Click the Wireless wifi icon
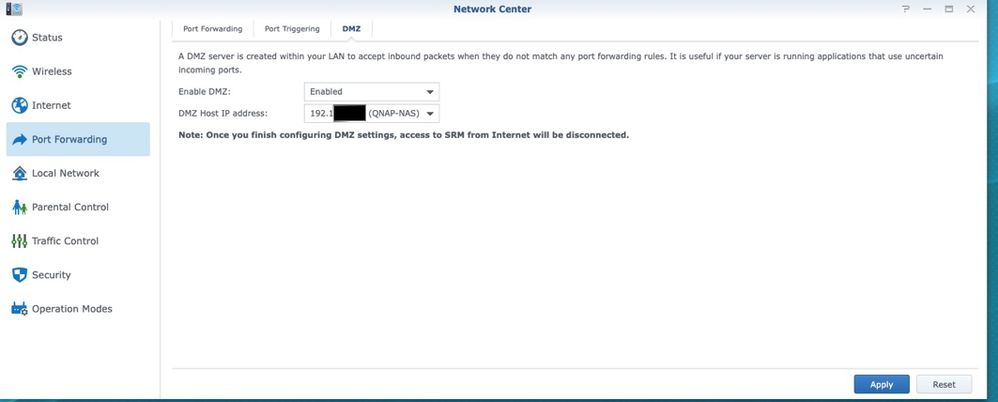Viewport: 998px width, 402px height. [20, 71]
